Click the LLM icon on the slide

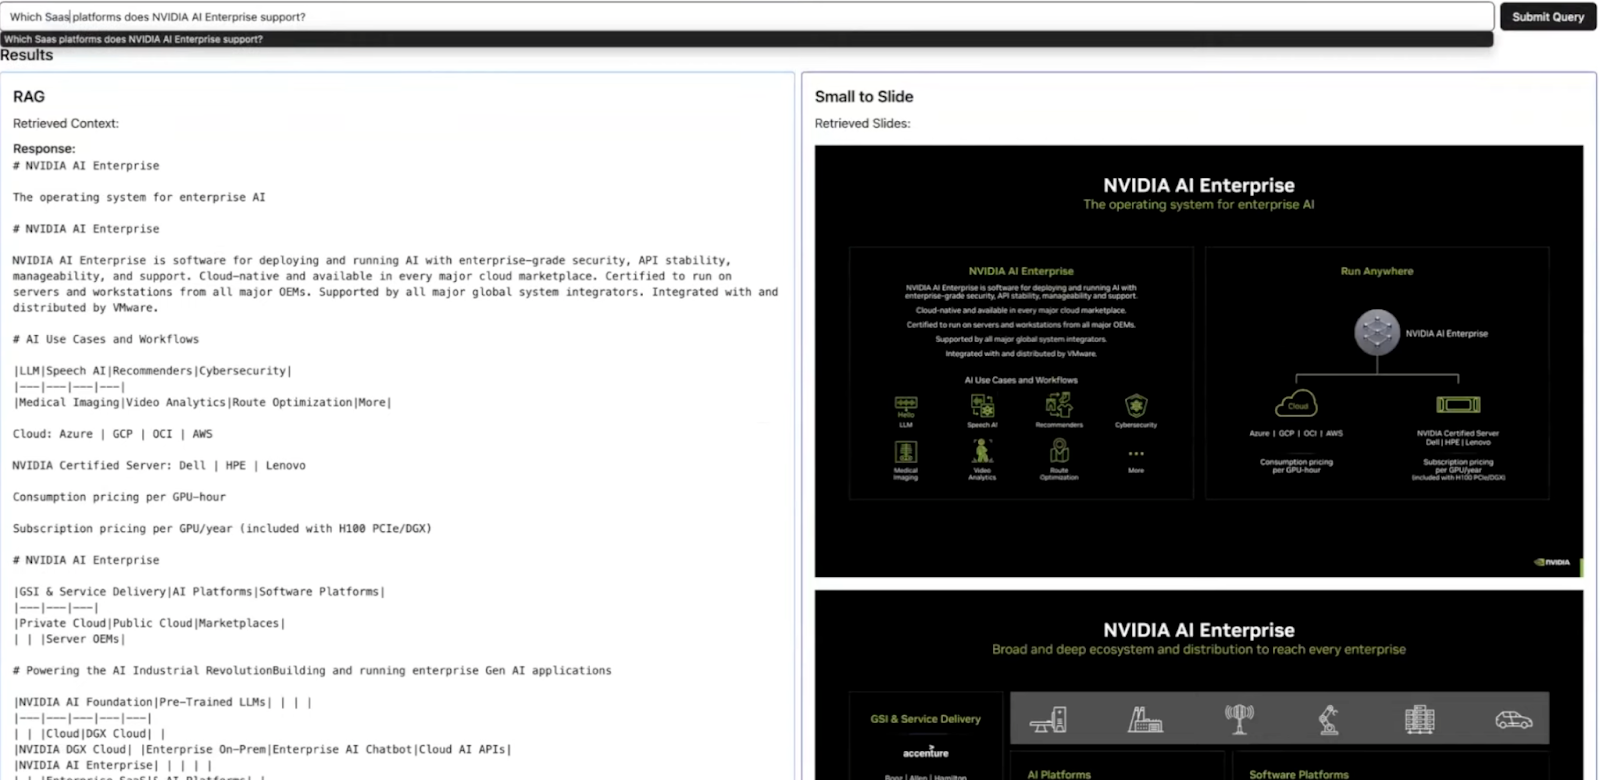point(905,405)
